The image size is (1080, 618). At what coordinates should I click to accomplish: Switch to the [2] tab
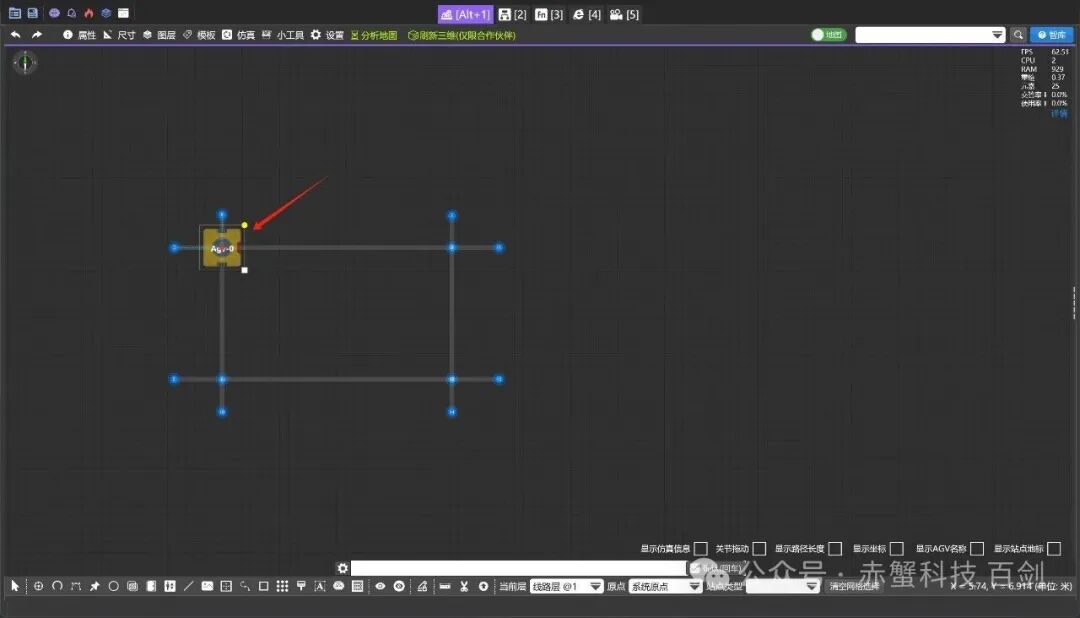[x=512, y=14]
